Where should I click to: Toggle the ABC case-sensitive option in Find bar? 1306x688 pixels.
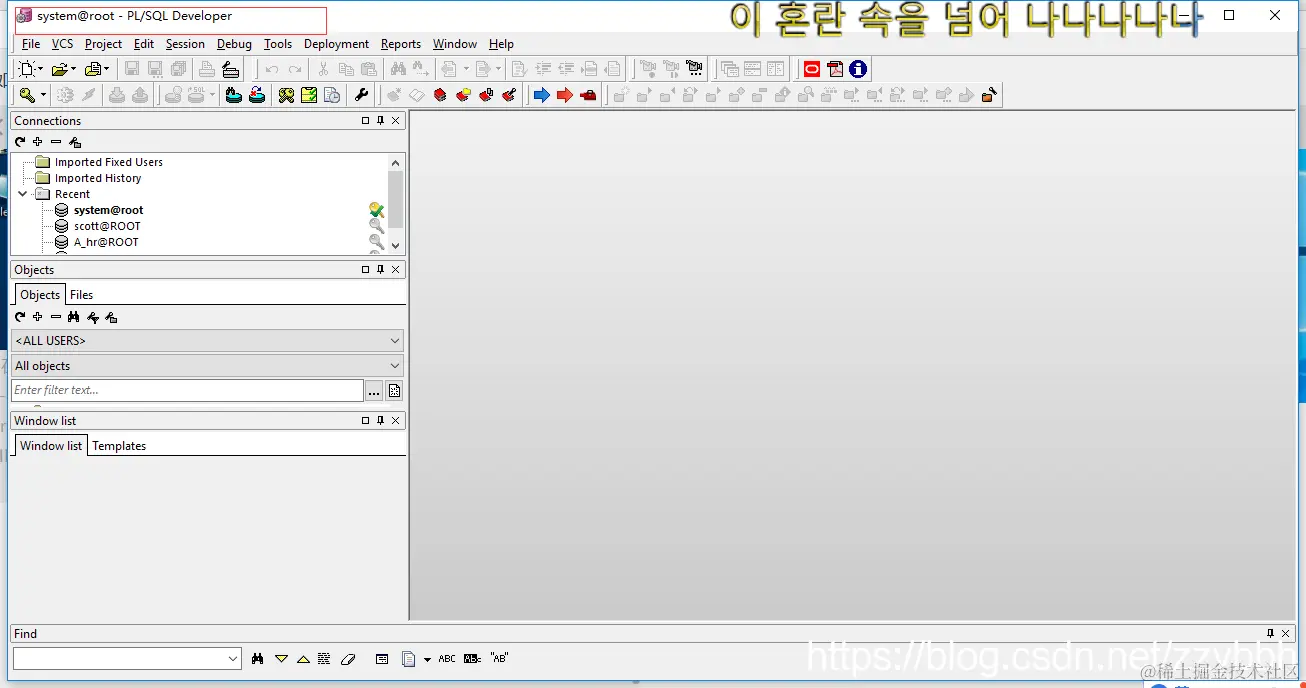447,659
